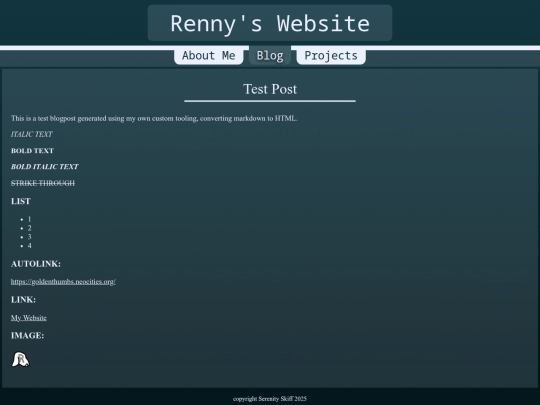The image size is (540, 405).
Task: Switch to the Blog tab
Action: [x=270, y=55]
